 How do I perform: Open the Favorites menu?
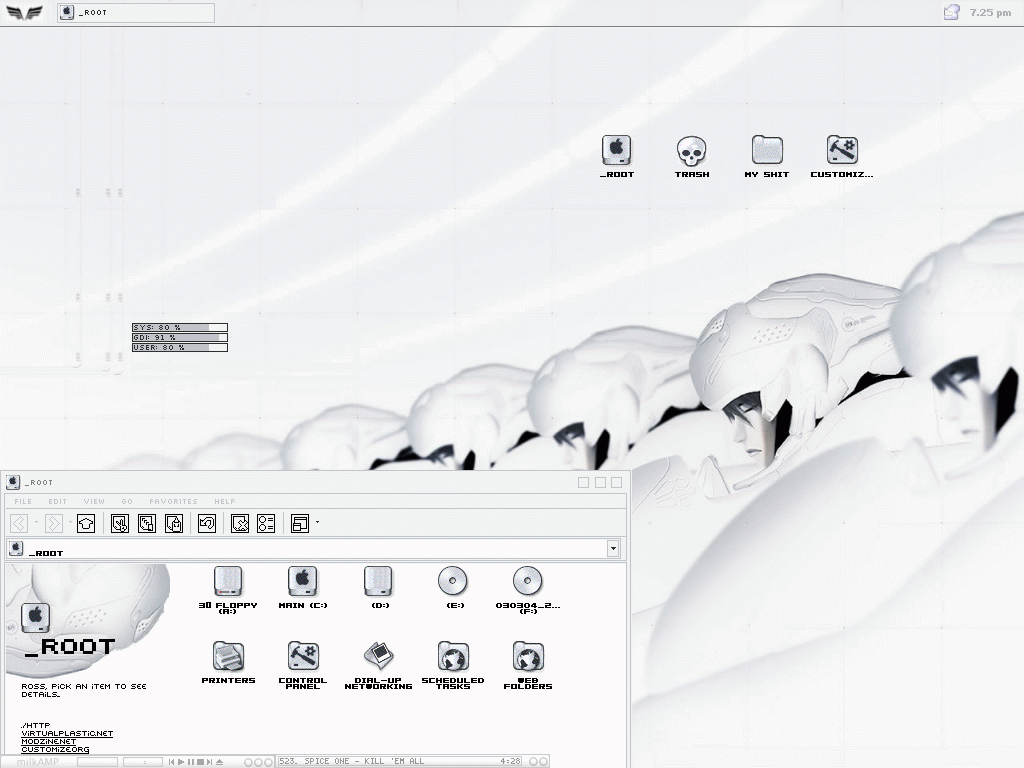tap(173, 502)
